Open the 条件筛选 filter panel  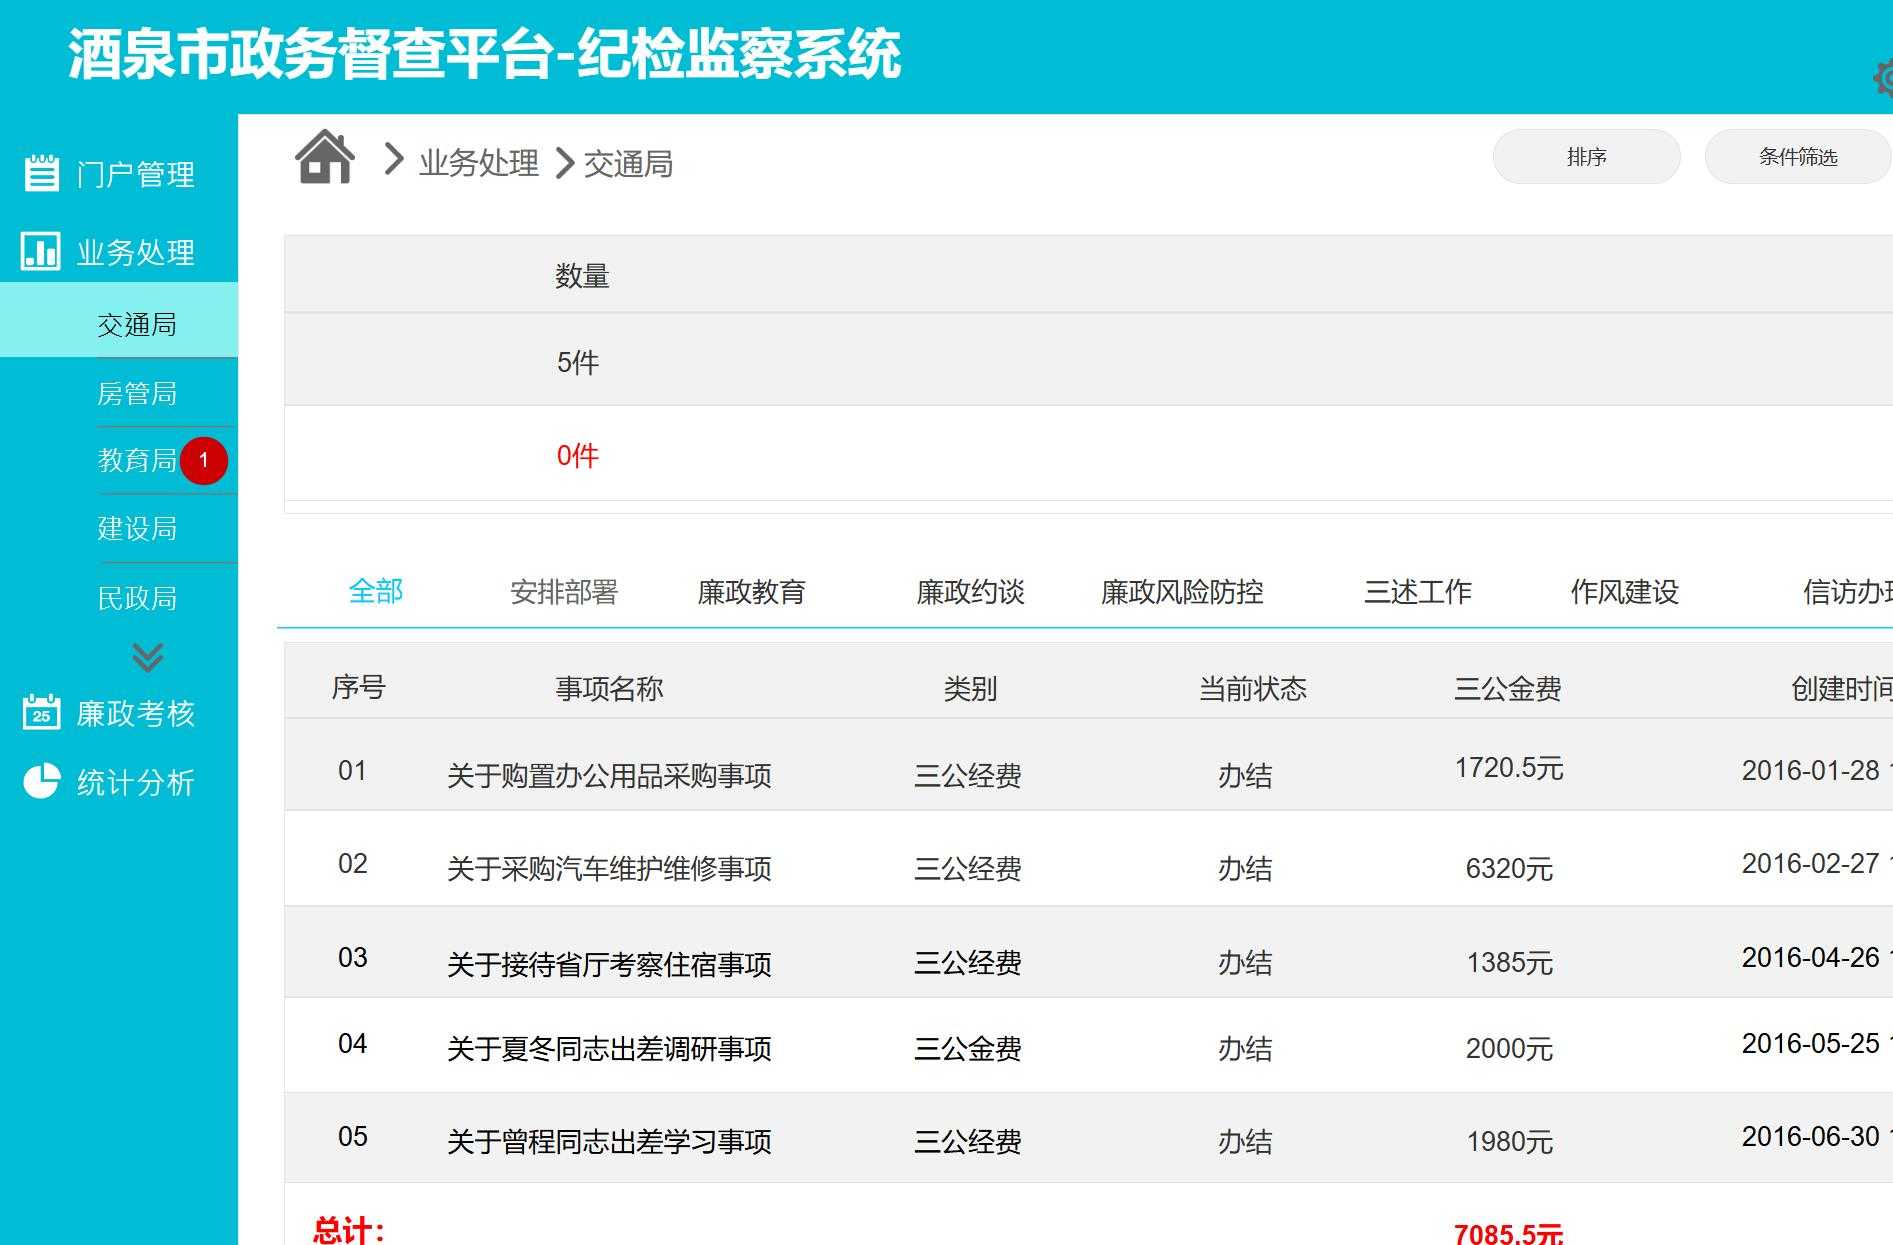[1797, 156]
